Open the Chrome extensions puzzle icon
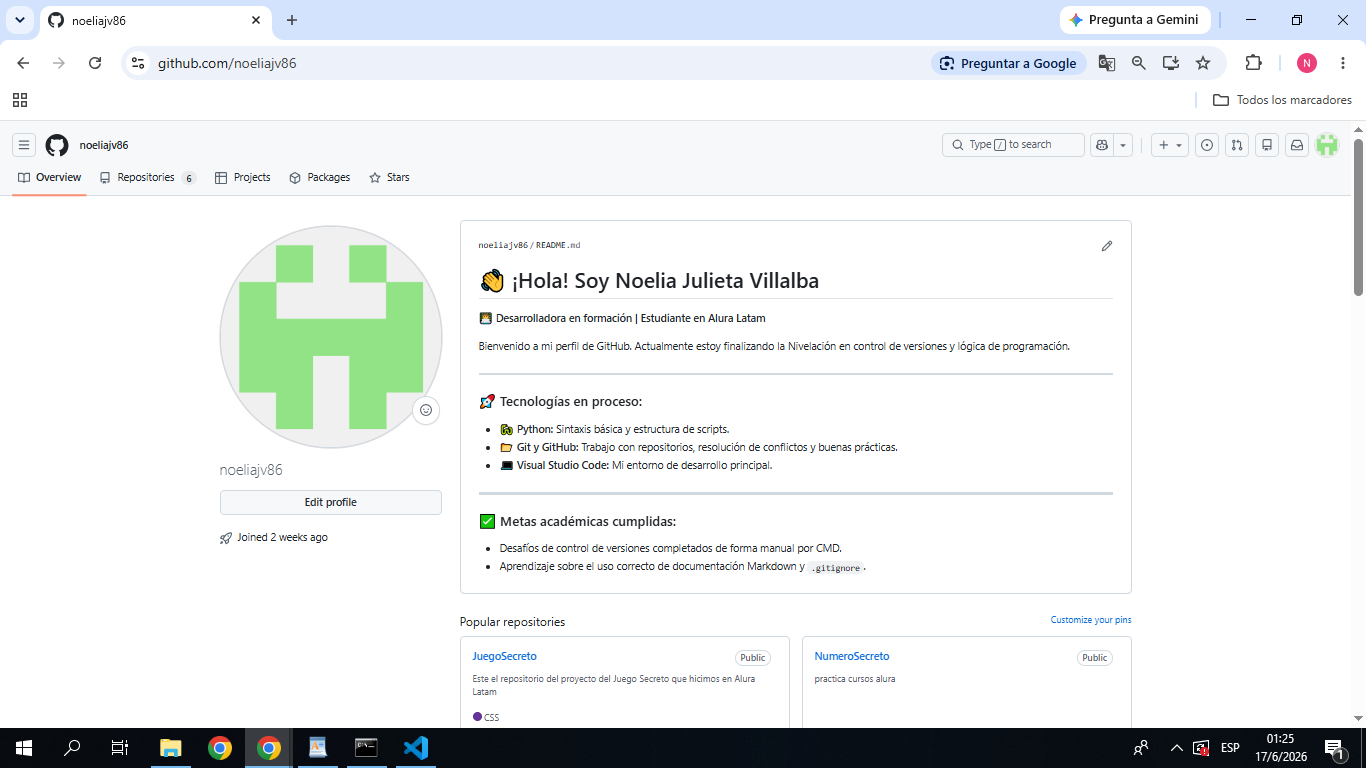The width and height of the screenshot is (1366, 768). click(1253, 63)
